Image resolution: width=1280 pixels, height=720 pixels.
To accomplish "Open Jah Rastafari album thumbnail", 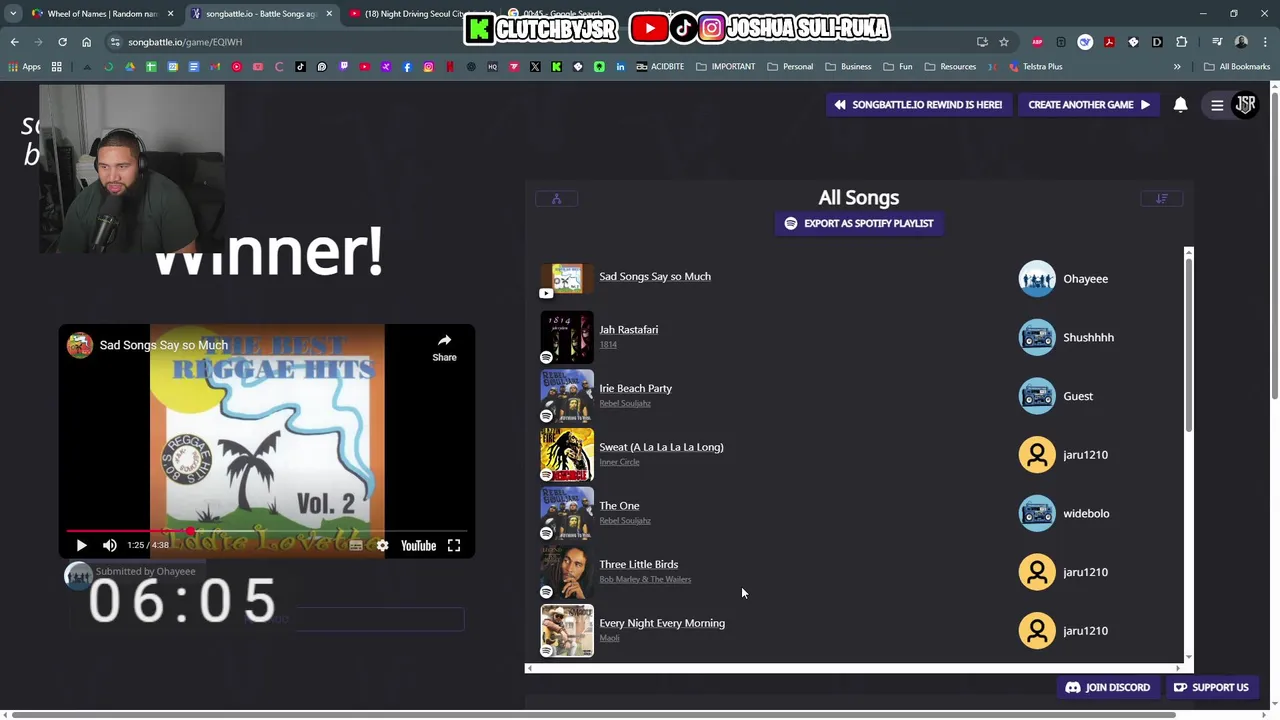I will click(567, 337).
